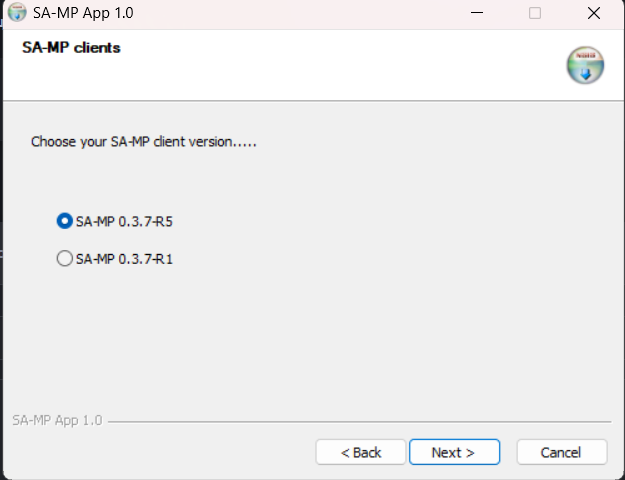Click empty title bar space beside the title

[x=300, y=14]
